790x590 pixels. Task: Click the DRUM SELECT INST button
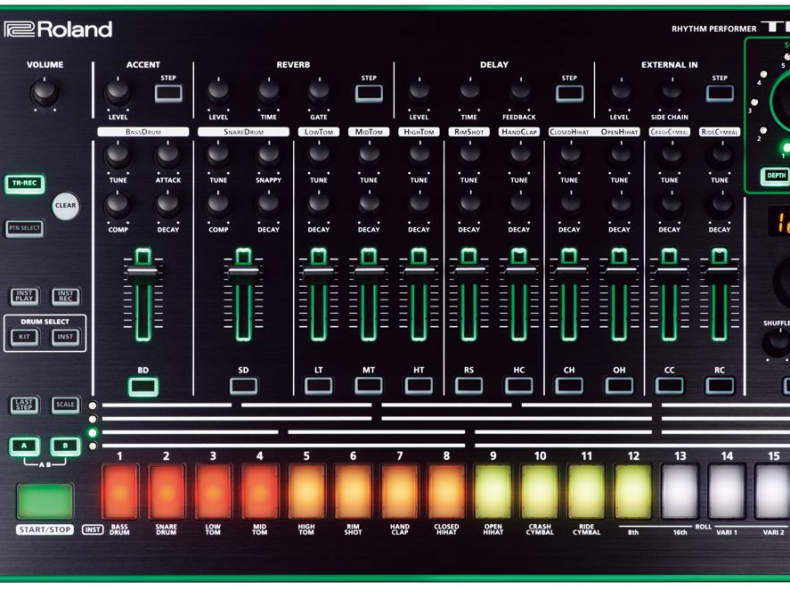(65, 337)
